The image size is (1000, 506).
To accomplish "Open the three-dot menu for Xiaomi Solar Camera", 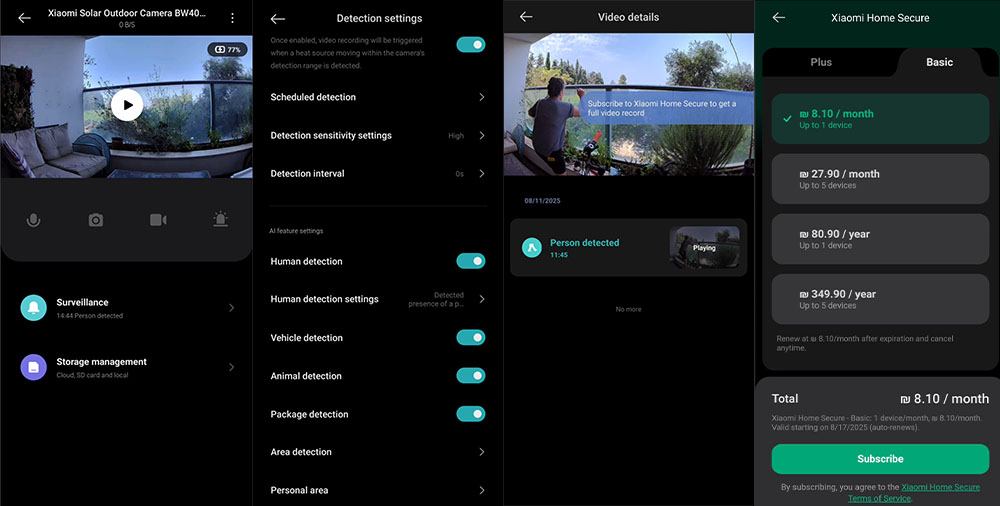I will 233,18.
